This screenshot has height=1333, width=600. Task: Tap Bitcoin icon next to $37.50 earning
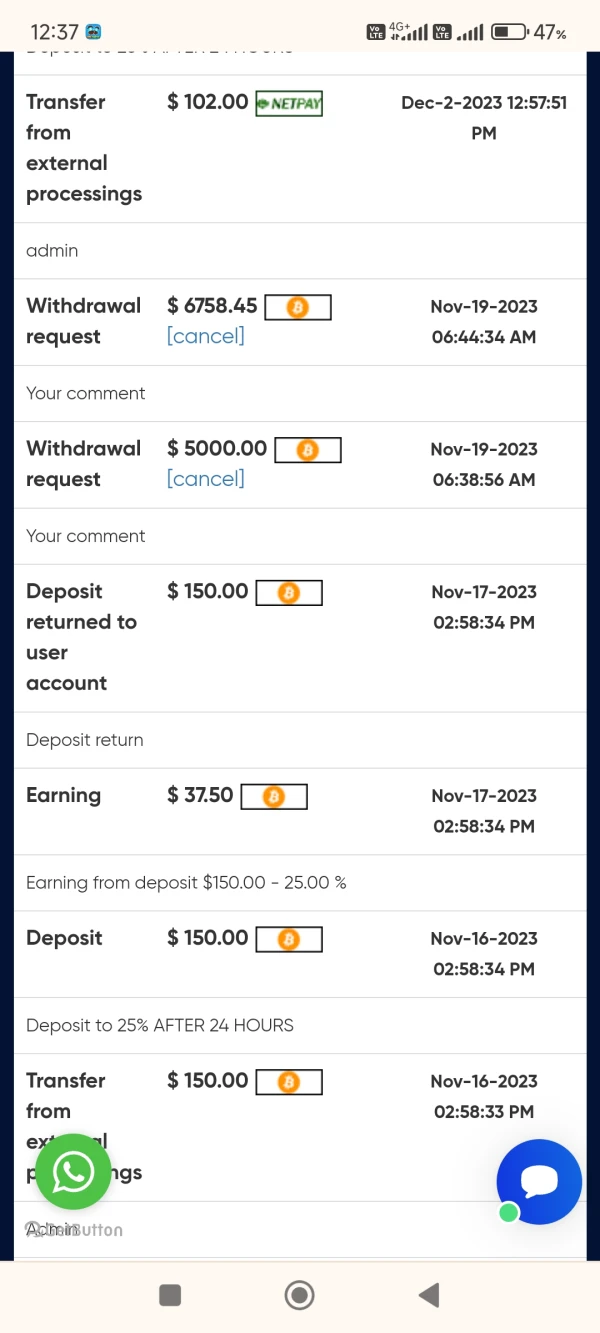274,797
